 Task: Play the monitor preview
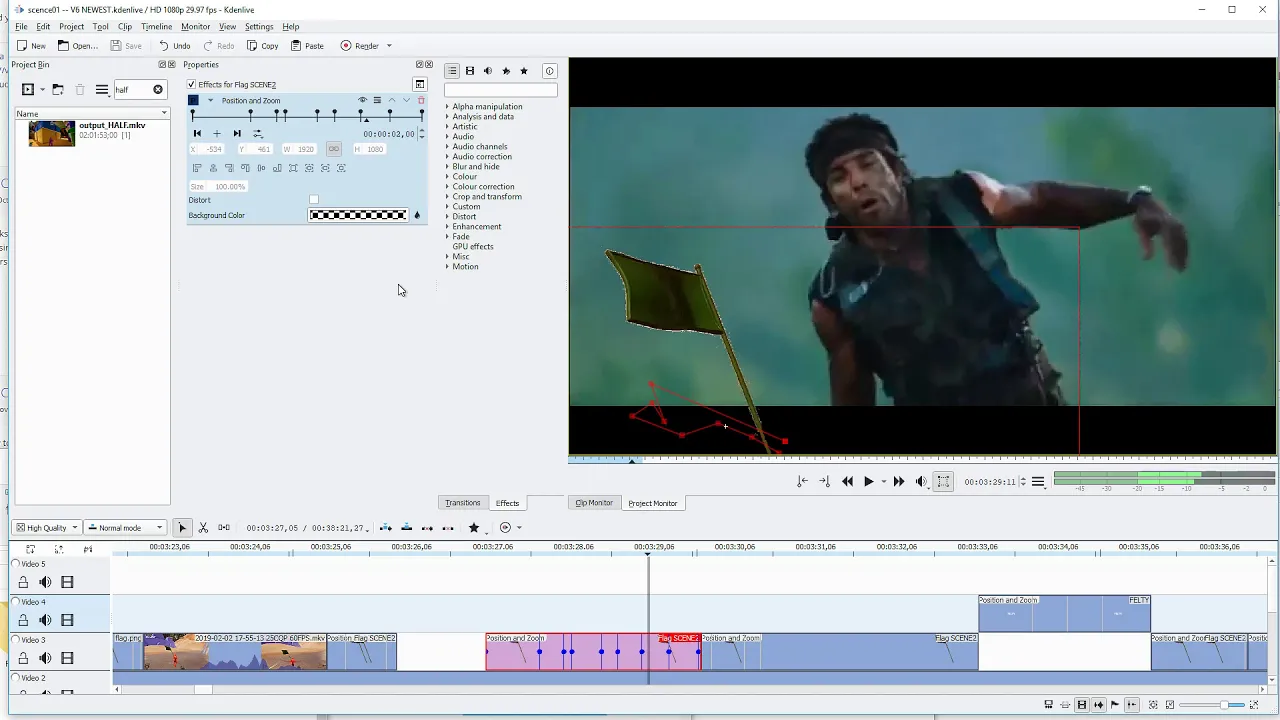coord(868,482)
